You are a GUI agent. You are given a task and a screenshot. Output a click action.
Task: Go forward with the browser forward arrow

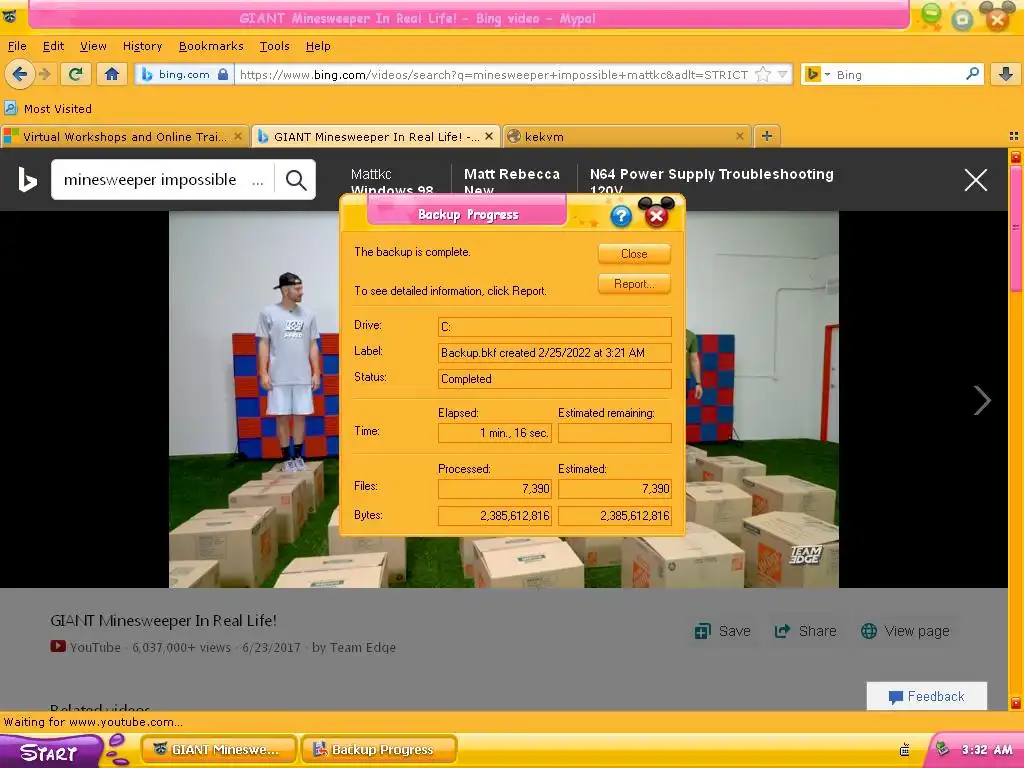[45, 74]
